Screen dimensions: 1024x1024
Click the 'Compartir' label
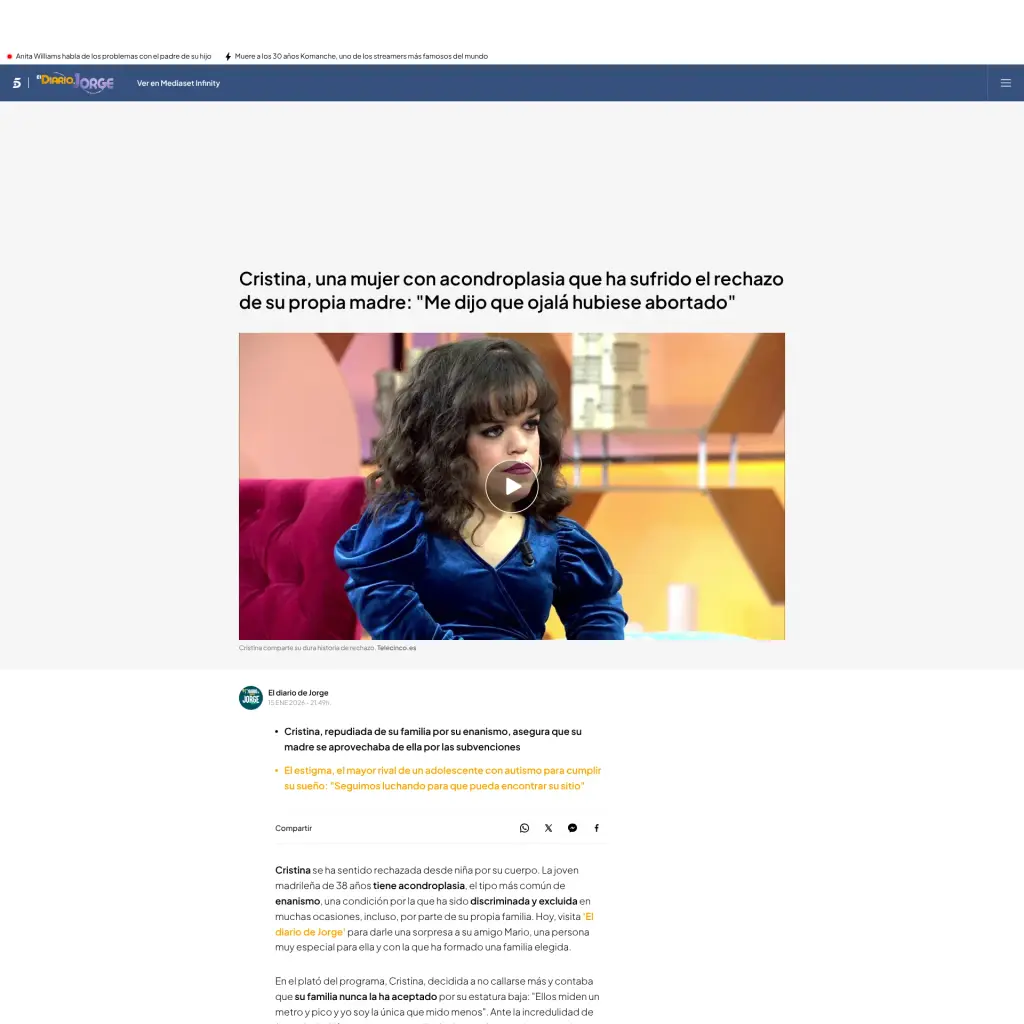(293, 828)
